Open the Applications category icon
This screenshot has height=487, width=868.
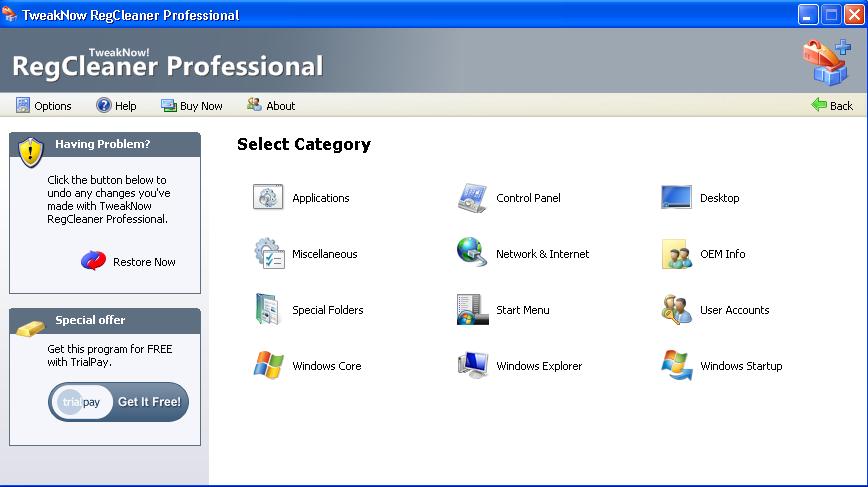pos(268,197)
